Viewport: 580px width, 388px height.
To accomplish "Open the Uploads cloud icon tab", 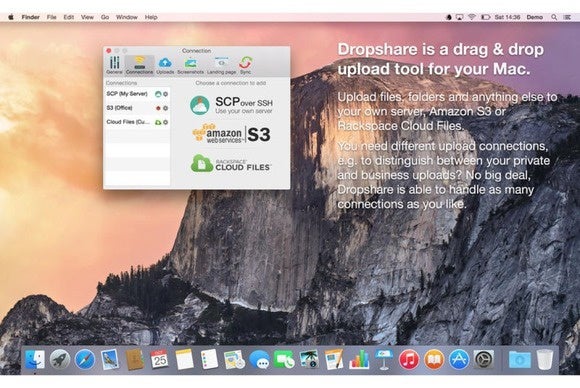I will 165,65.
